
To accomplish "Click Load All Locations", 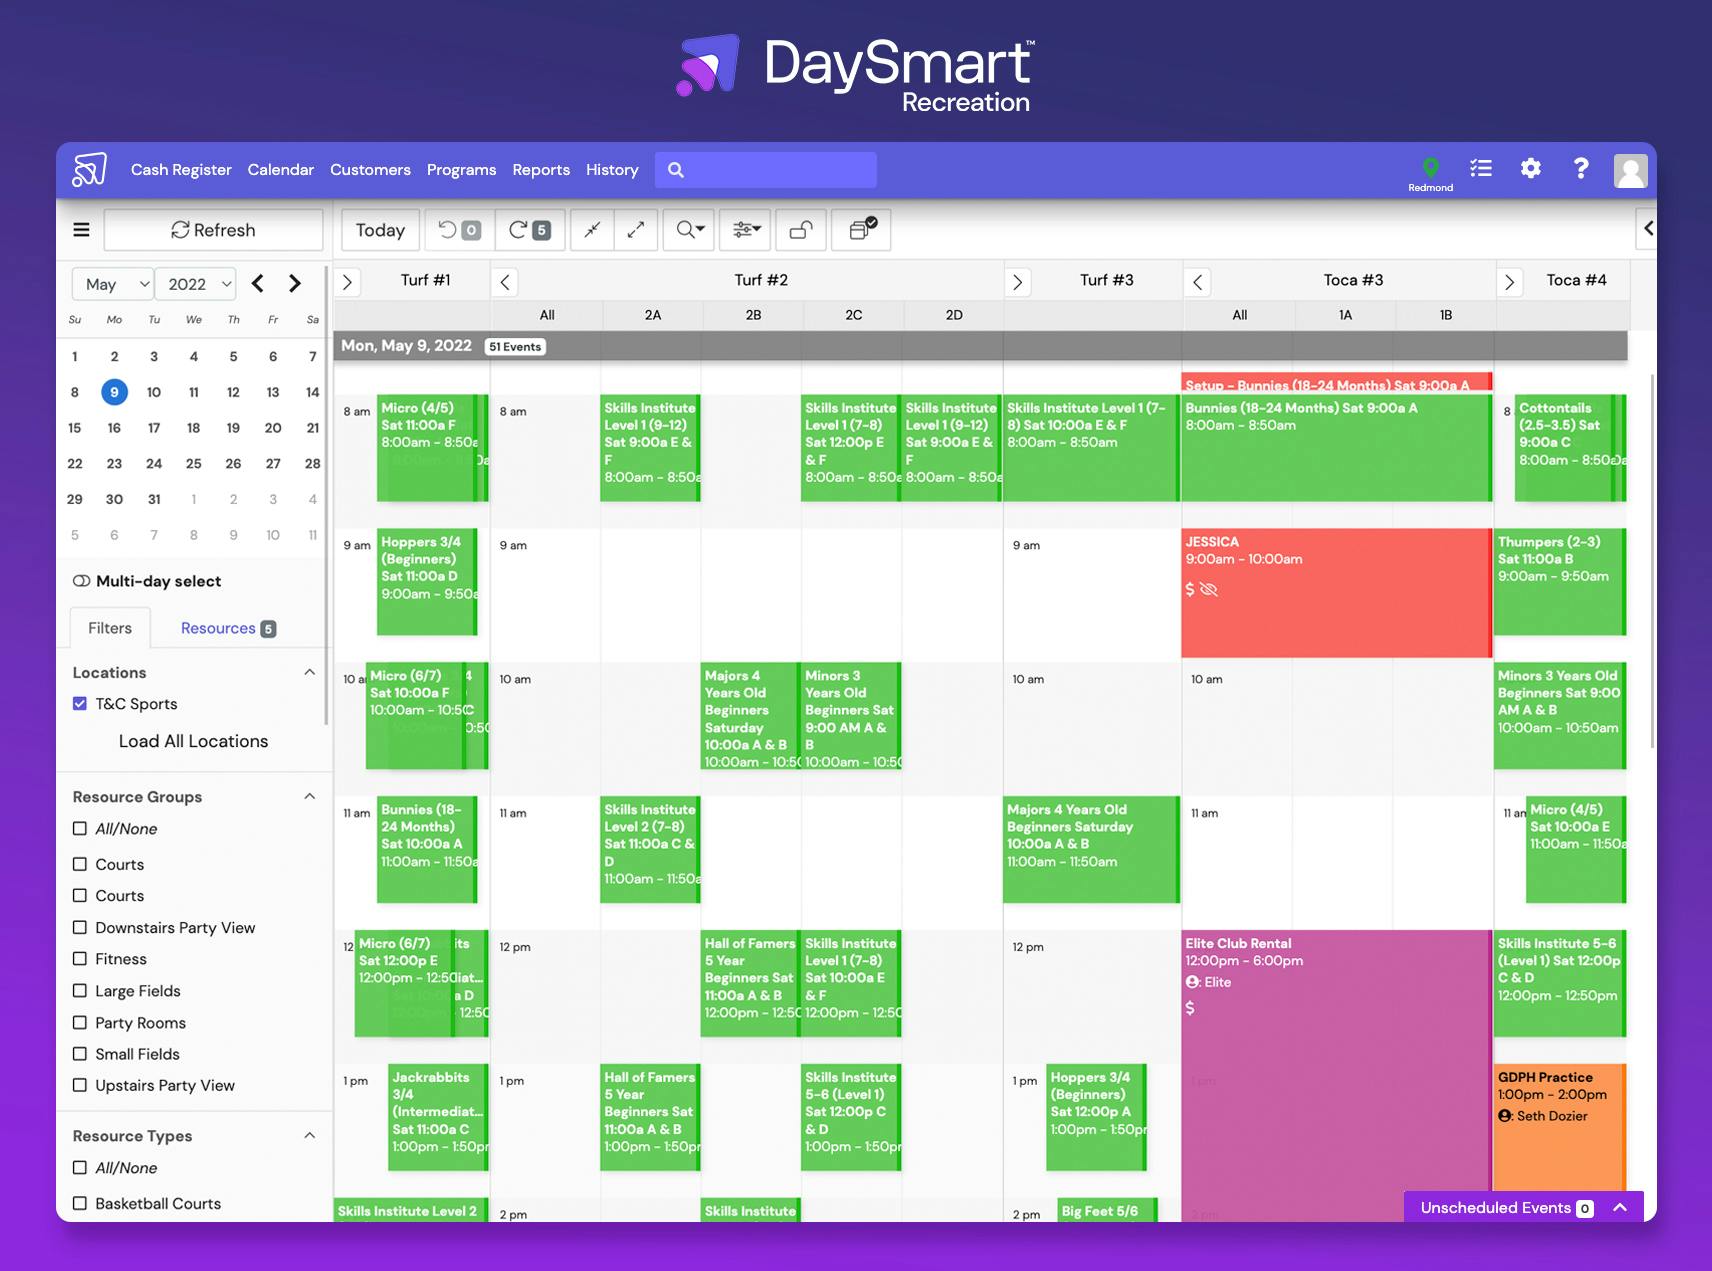I will coord(192,740).
